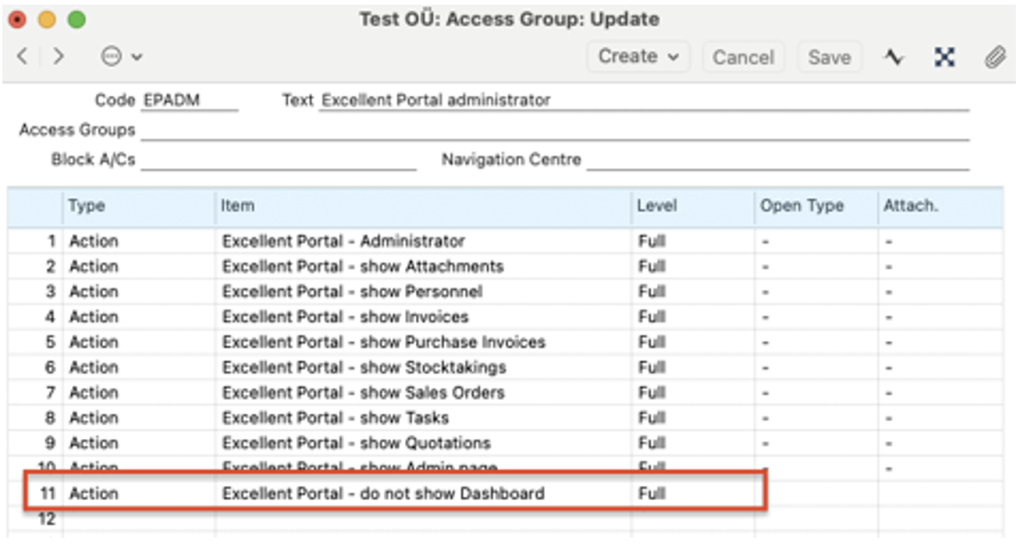Open record history activity icon

(x=893, y=57)
